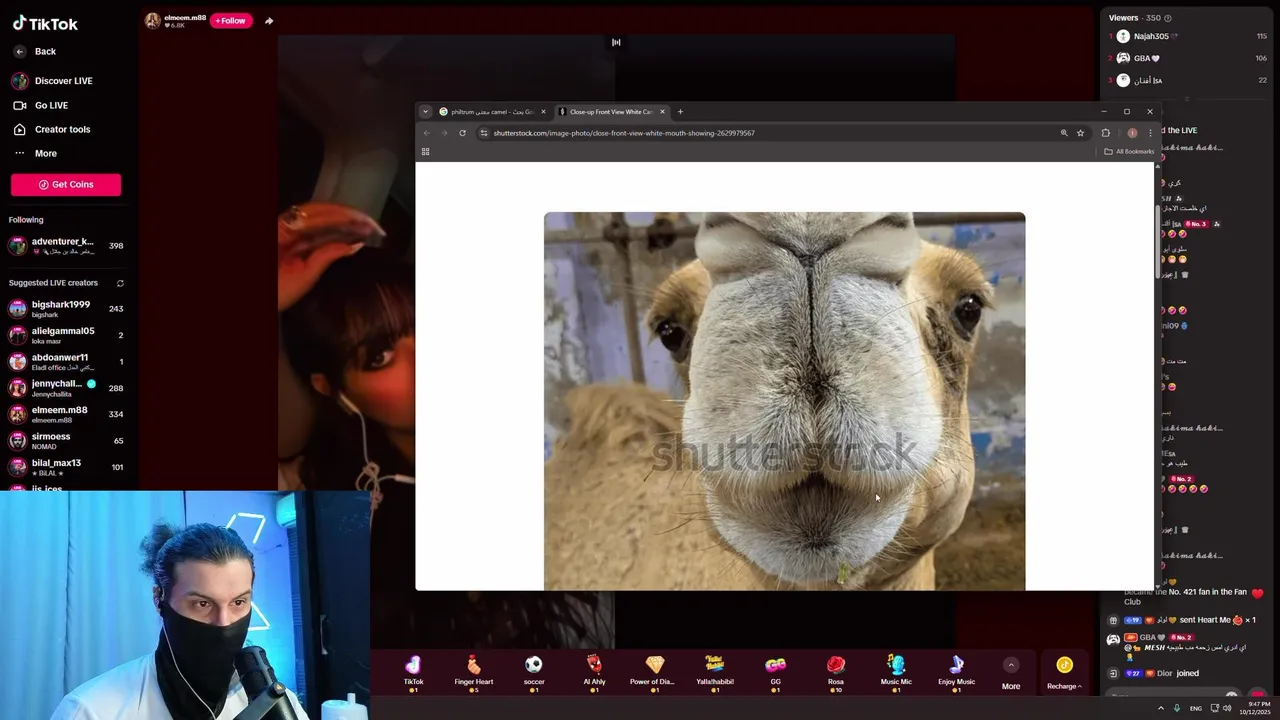This screenshot has height=720, width=1280.
Task: Close the philtrum camel Google tab
Action: coord(543,112)
